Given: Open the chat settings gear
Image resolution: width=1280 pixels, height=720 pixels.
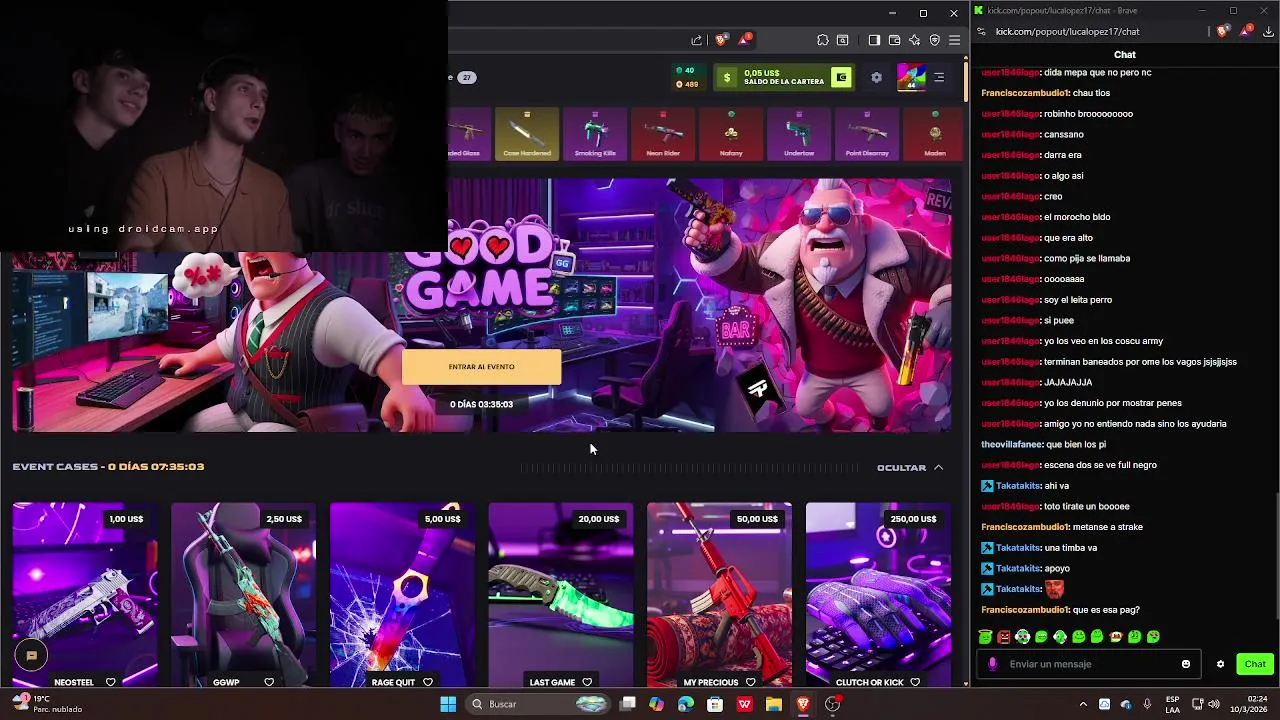Looking at the screenshot, I should (x=1220, y=664).
